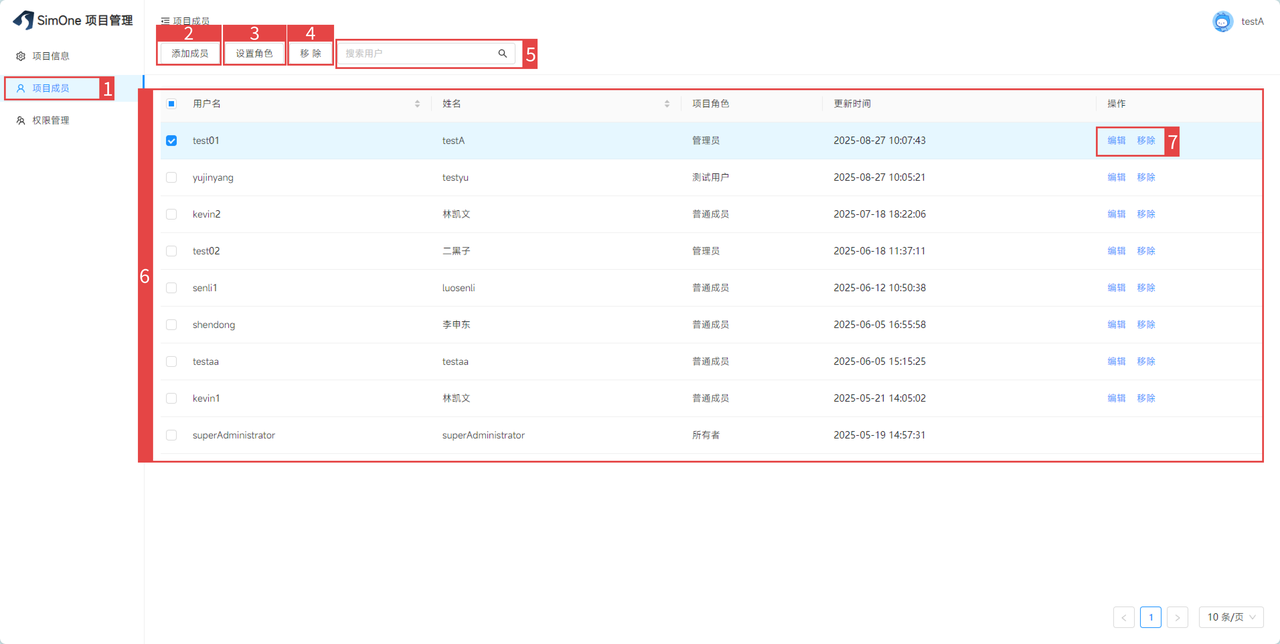The width and height of the screenshot is (1280, 644).
Task: Select 项目成员 in the sidebar
Action: coord(50,88)
